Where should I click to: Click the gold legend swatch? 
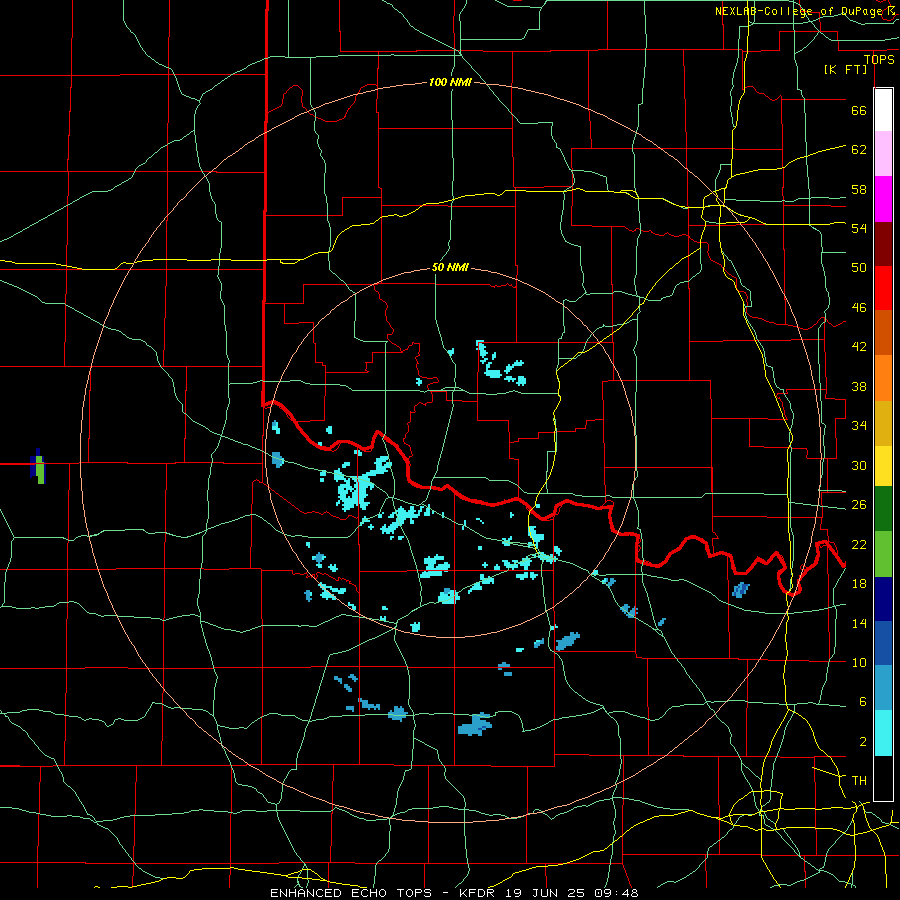tap(883, 423)
